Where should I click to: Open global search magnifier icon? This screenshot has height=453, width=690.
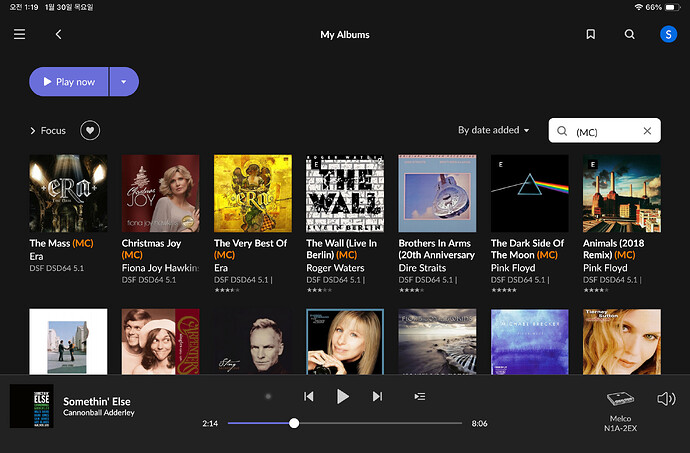point(630,34)
